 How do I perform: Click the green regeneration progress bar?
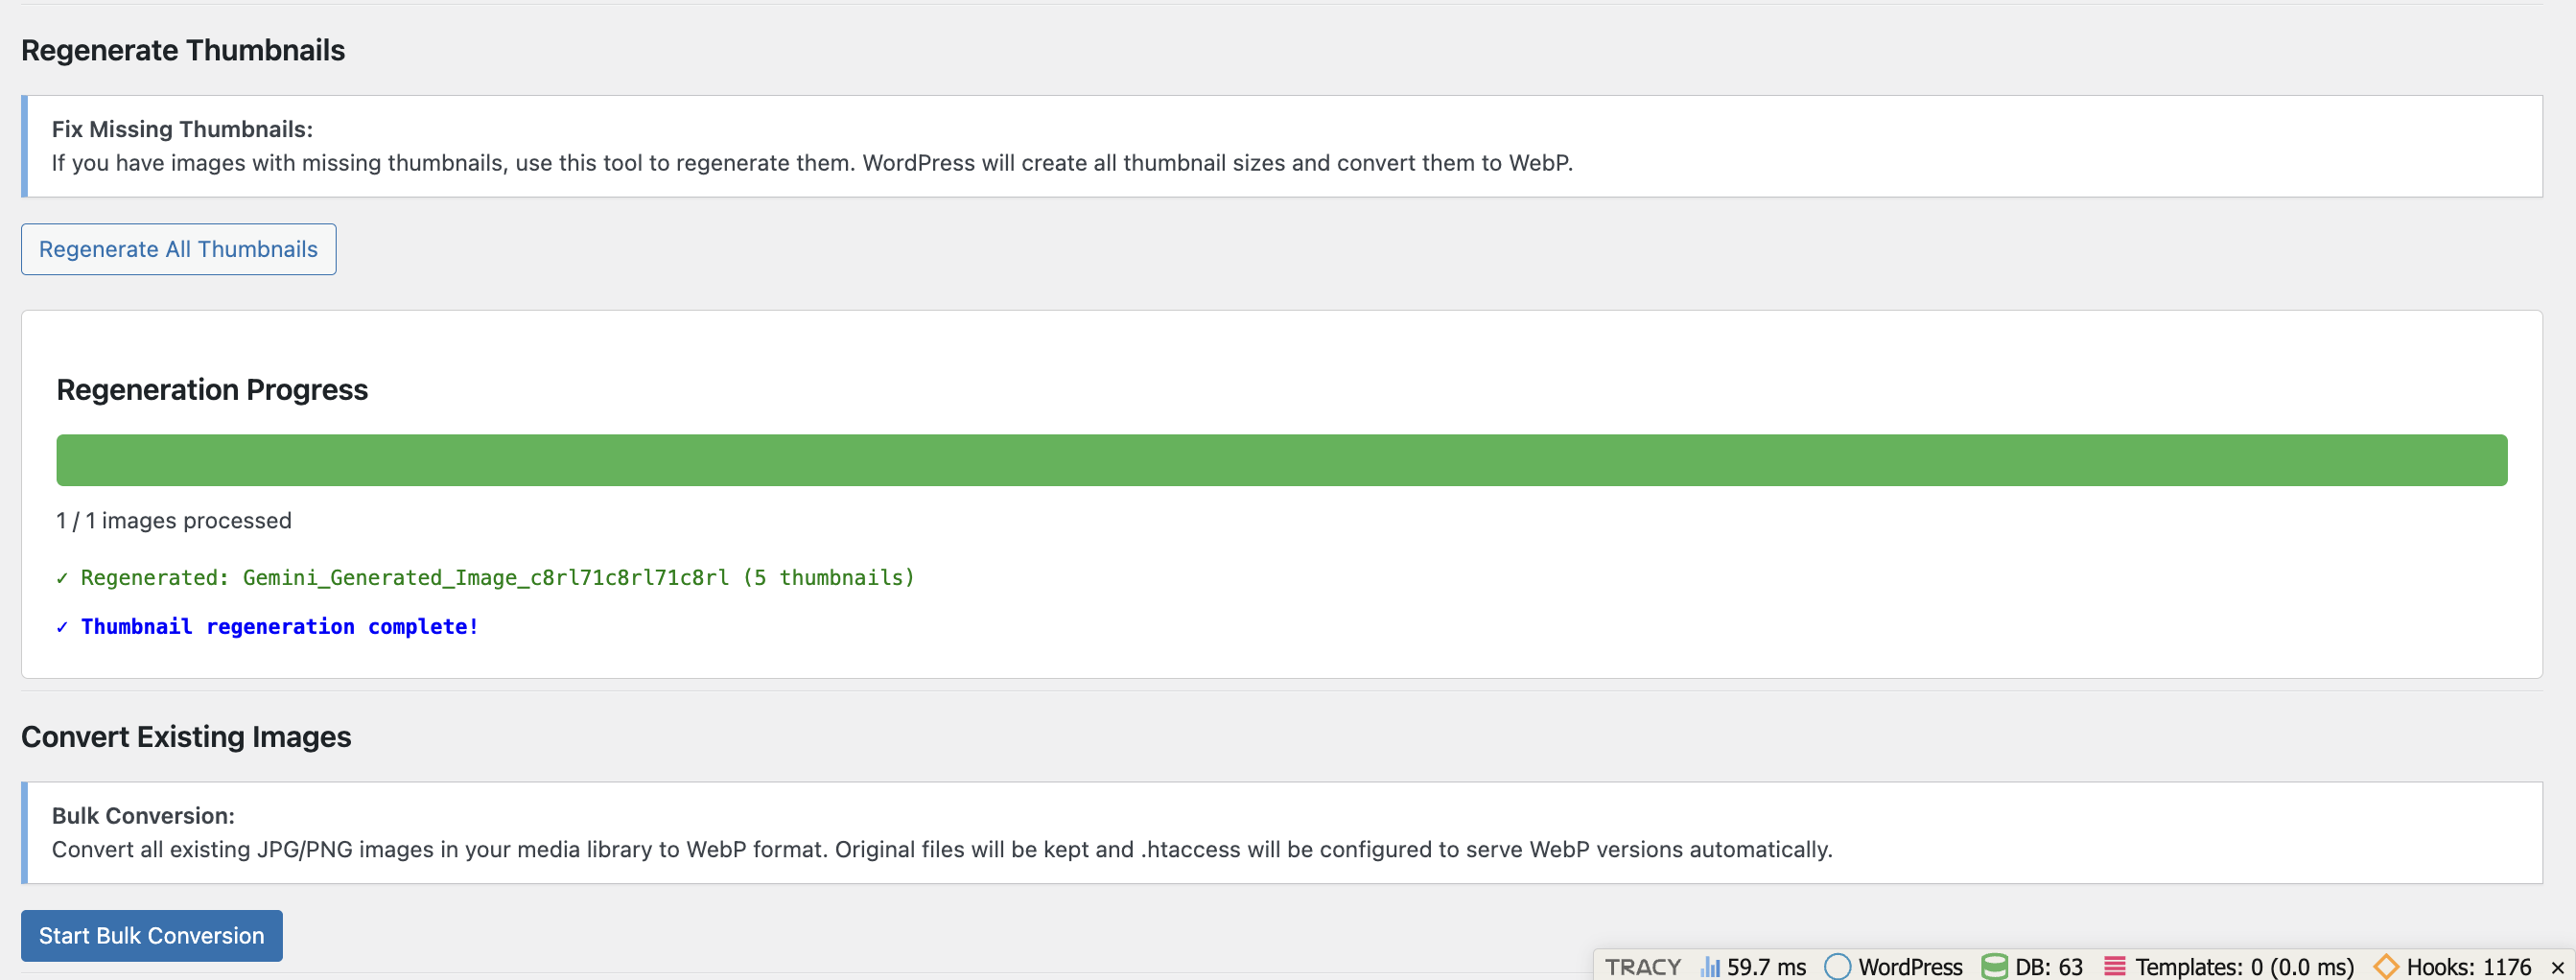pyautogui.click(x=1281, y=459)
